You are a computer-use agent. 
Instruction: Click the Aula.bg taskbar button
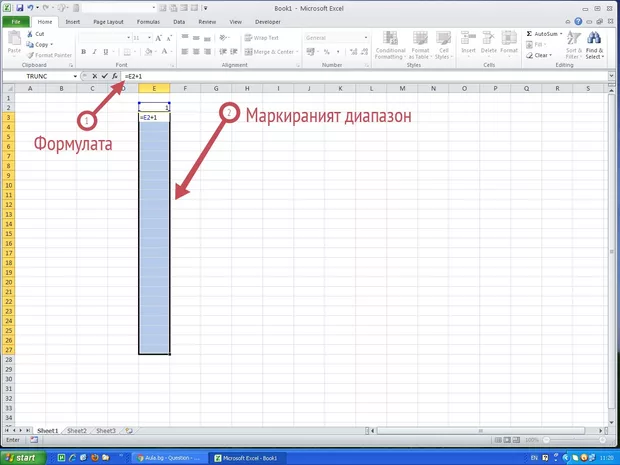click(168, 458)
